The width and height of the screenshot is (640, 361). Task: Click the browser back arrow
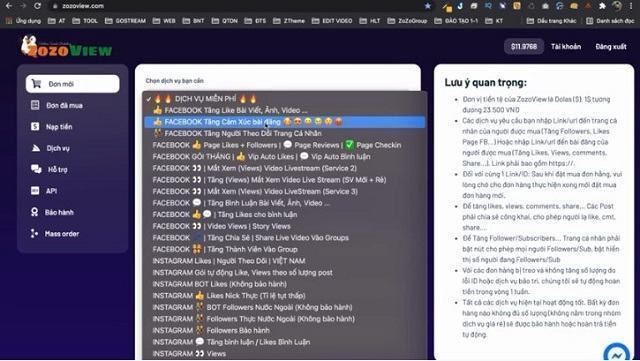9,6
